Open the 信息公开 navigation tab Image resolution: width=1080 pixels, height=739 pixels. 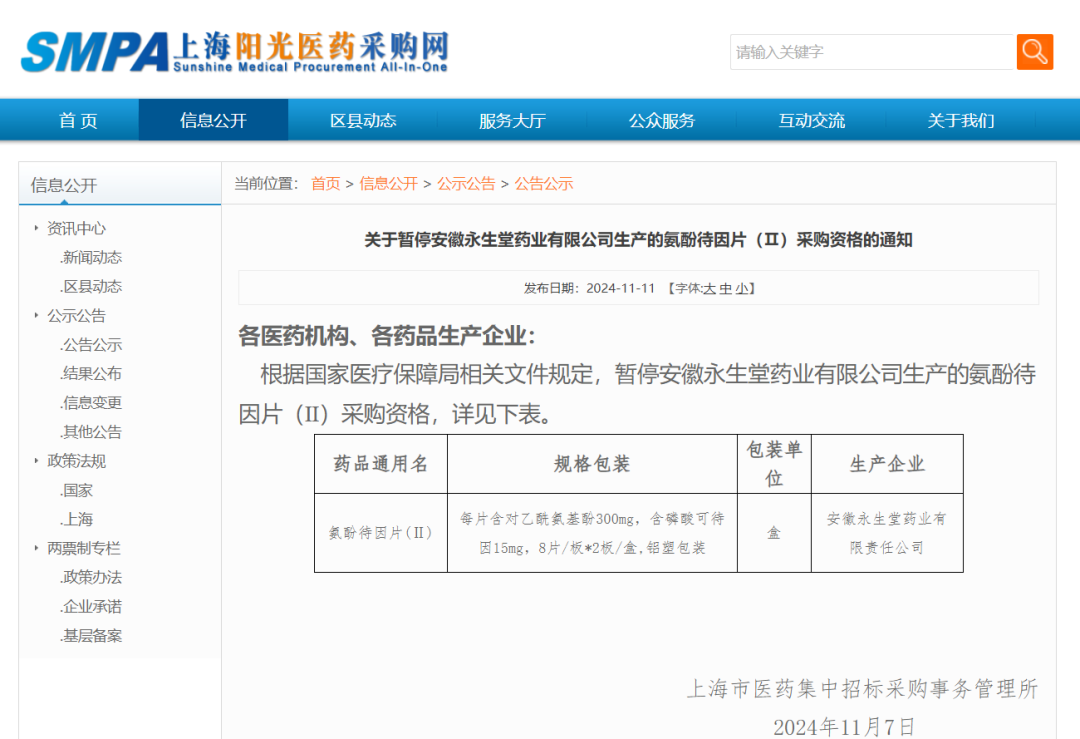214,121
